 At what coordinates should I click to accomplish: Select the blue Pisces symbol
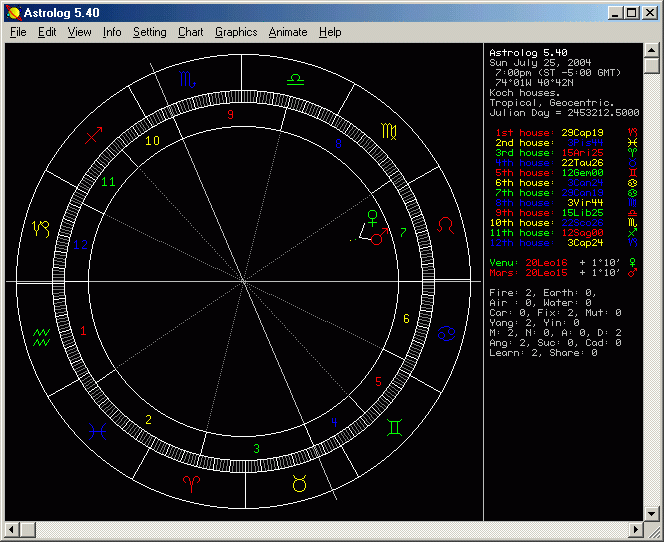click(97, 430)
